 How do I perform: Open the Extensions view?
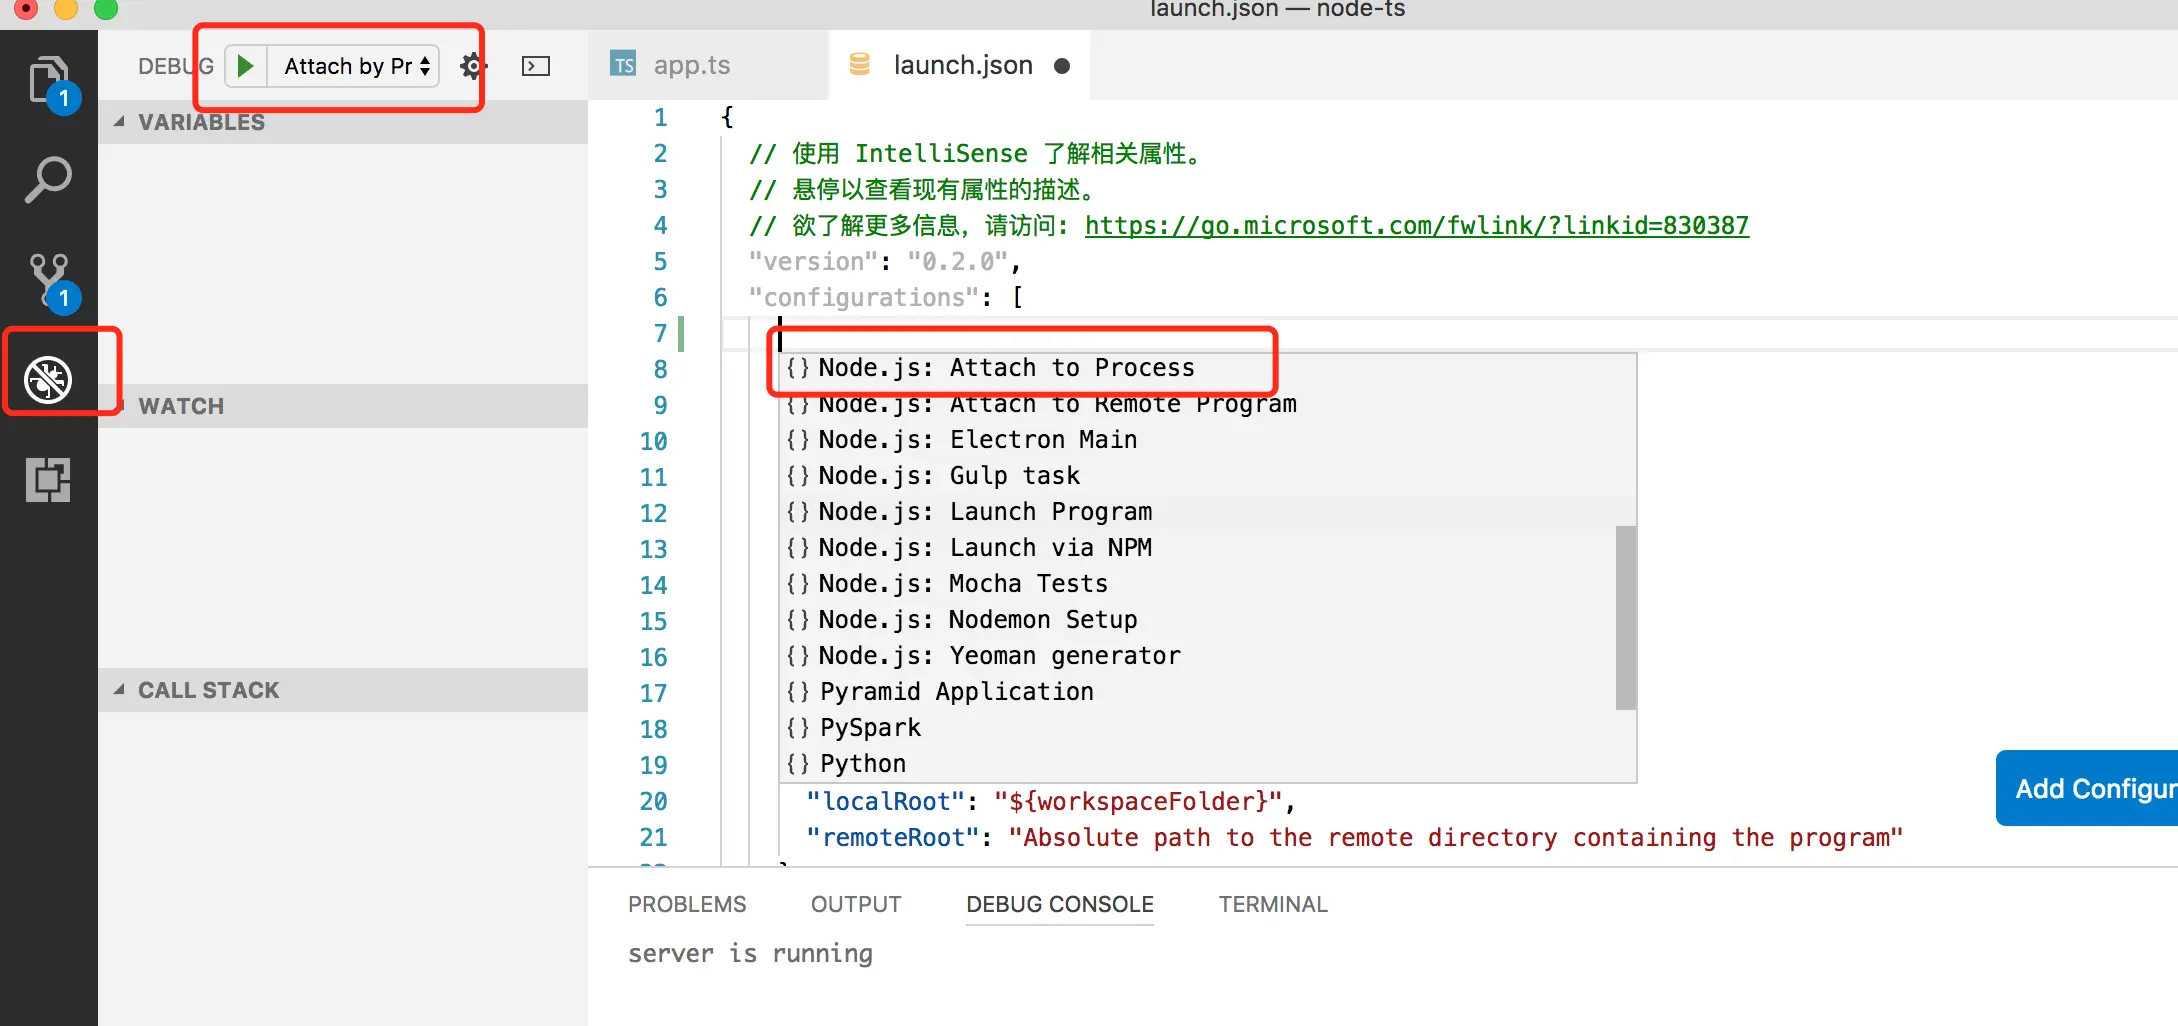48,480
